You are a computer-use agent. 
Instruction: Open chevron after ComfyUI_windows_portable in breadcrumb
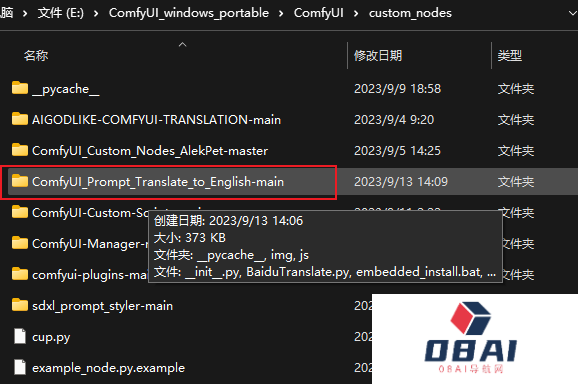tap(281, 14)
